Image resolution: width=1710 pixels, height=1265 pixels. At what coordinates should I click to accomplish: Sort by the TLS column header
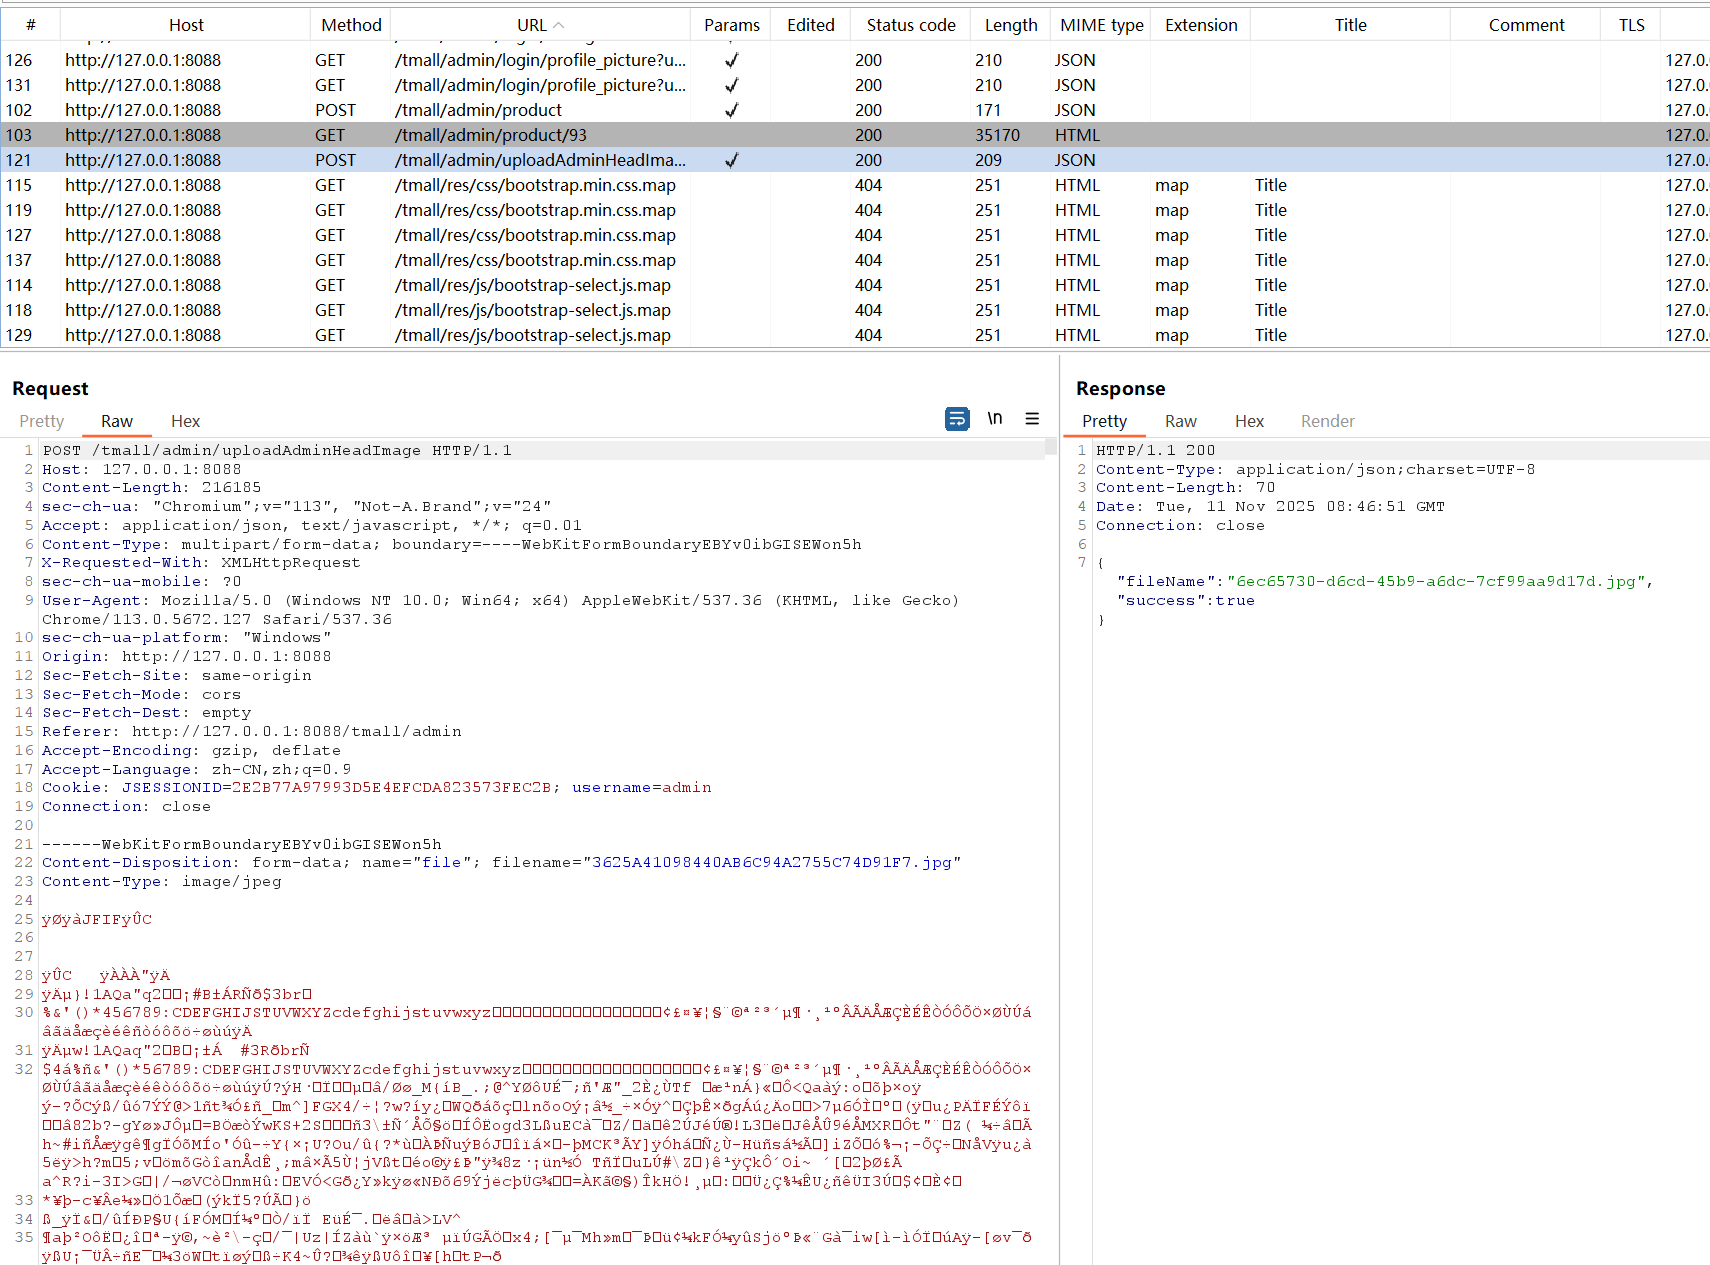point(1631,25)
